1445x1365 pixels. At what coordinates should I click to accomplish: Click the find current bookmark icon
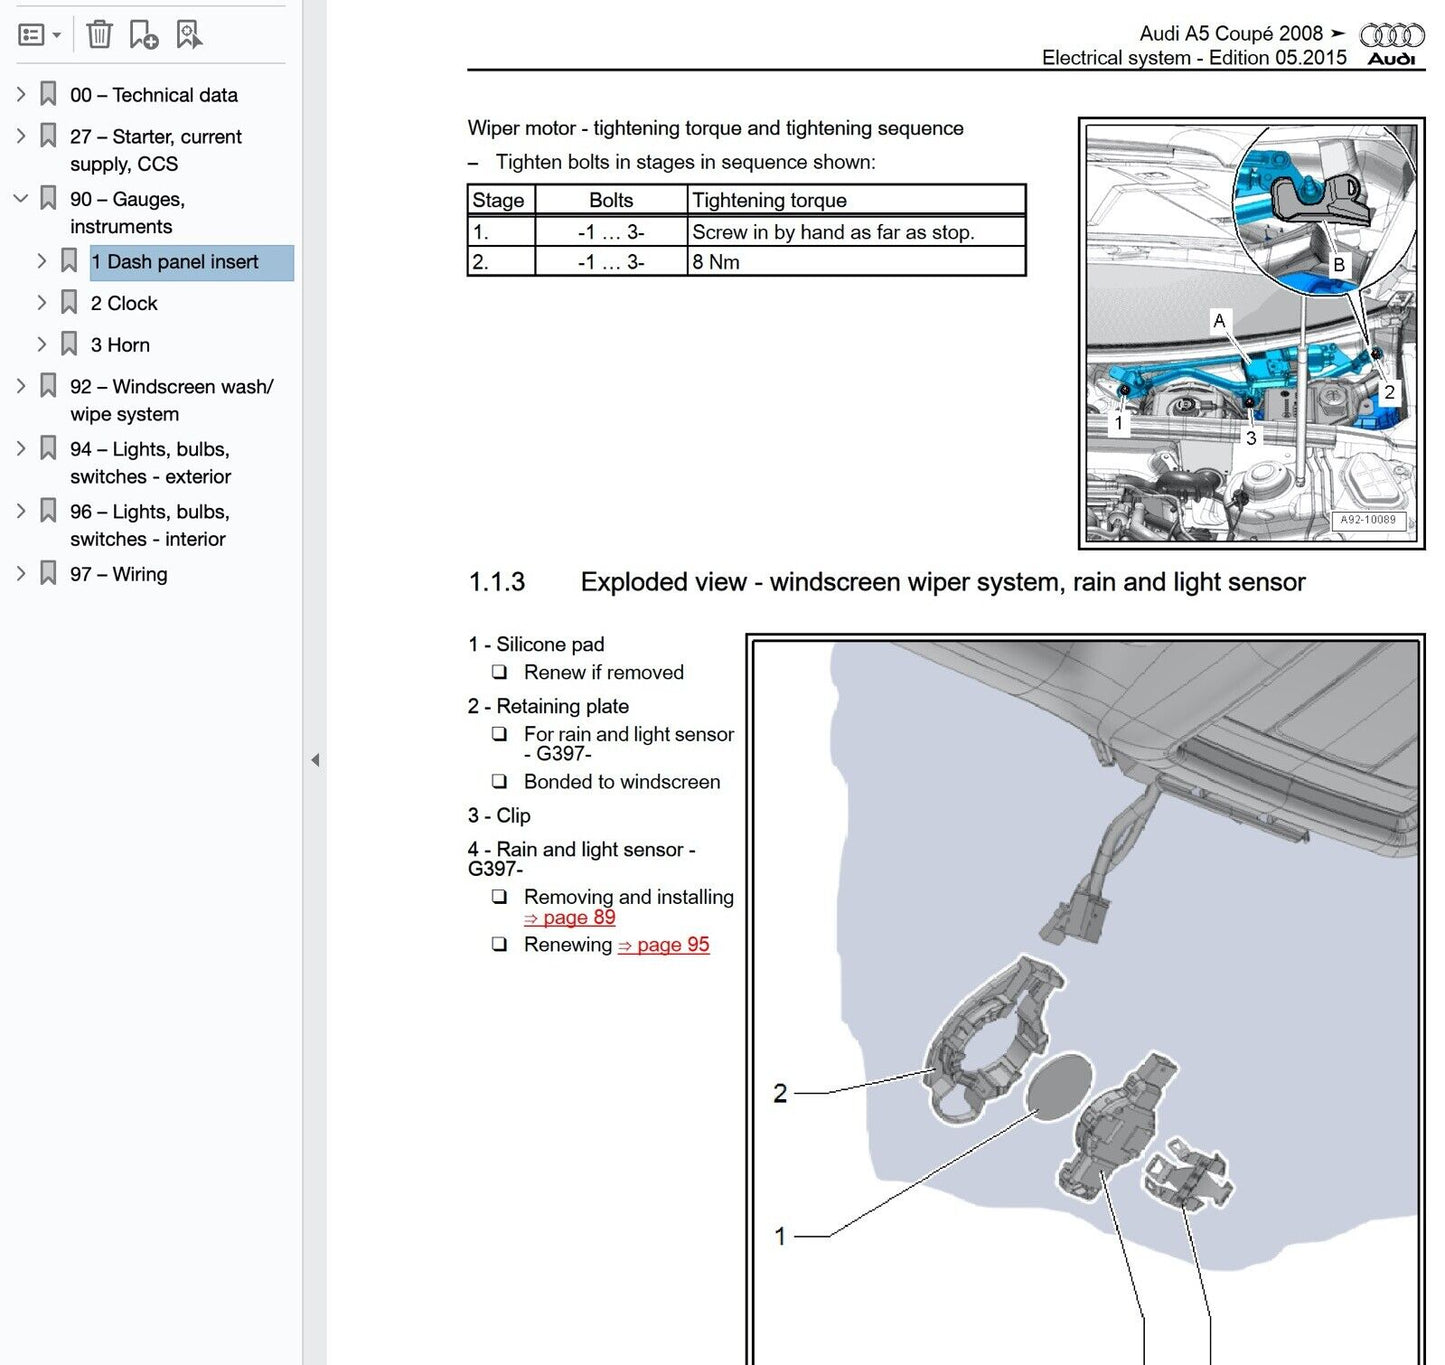(188, 35)
